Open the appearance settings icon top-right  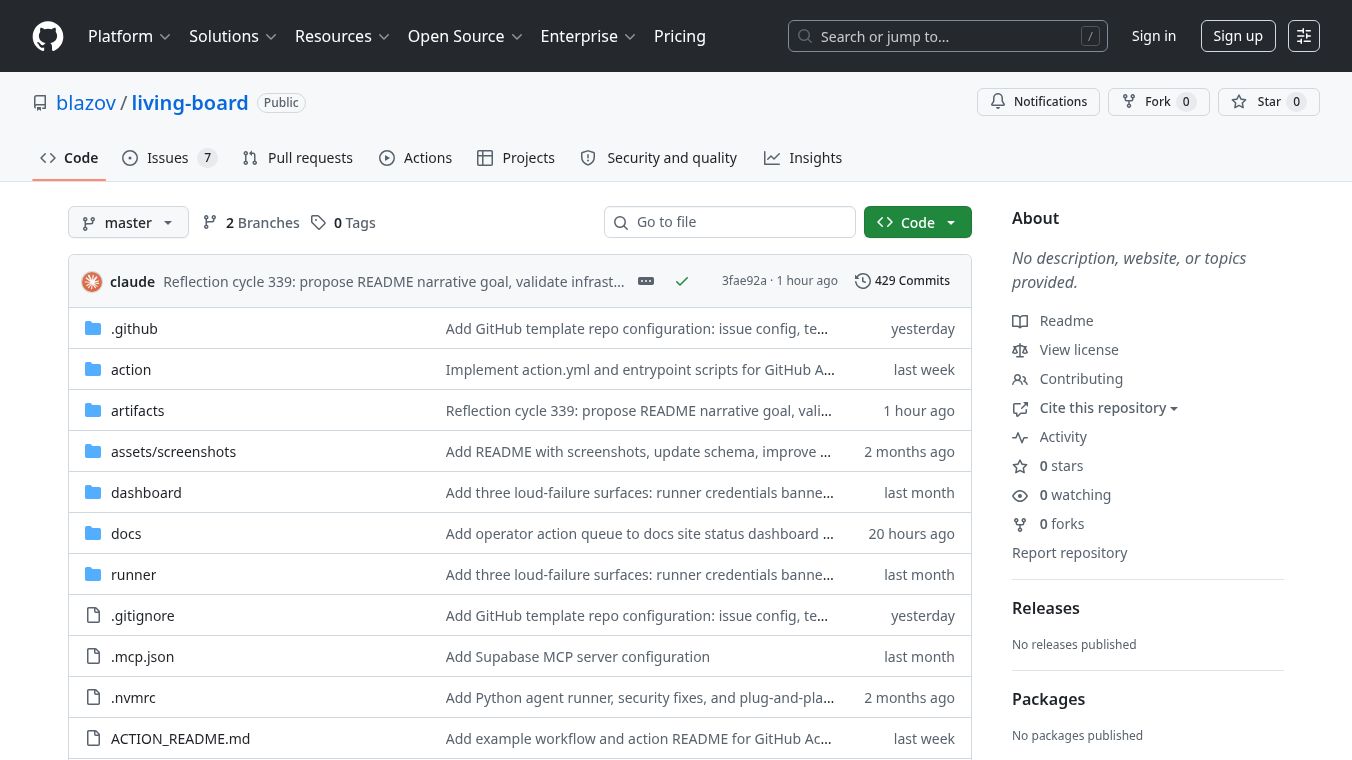click(x=1304, y=36)
